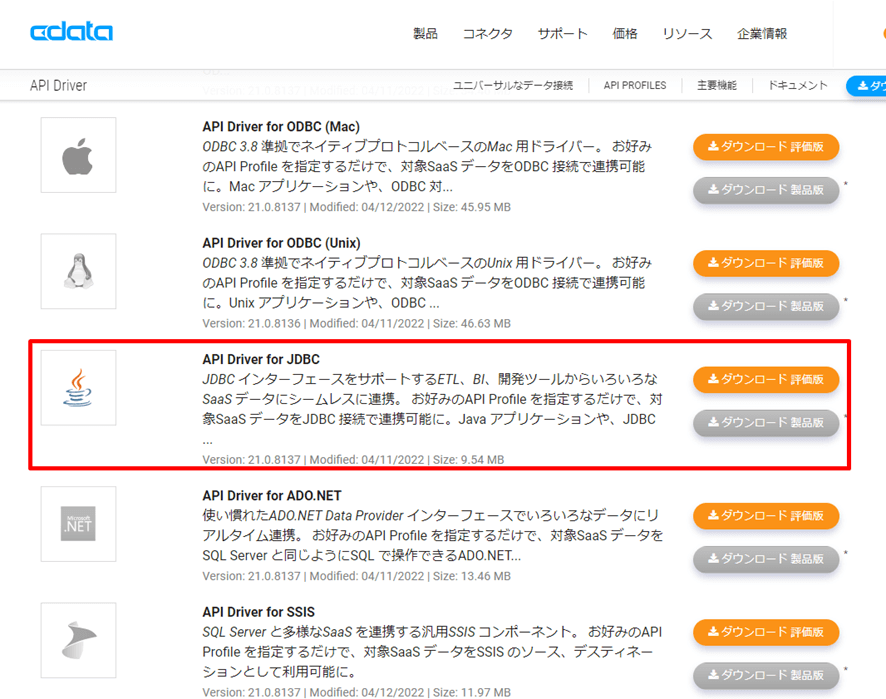Open the 製品 menu
The image size is (886, 699).
click(425, 34)
